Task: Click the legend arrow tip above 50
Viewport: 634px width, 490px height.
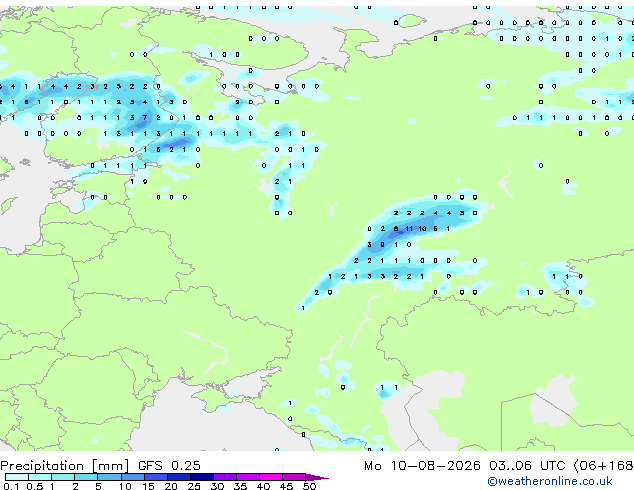Action: point(318,477)
